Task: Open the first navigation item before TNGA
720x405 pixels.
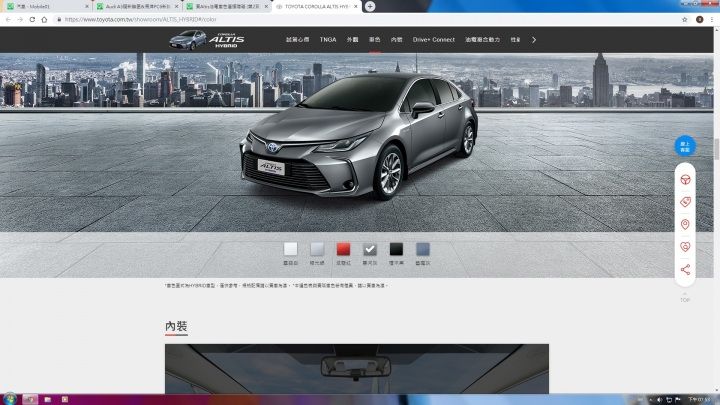Action: pos(298,40)
